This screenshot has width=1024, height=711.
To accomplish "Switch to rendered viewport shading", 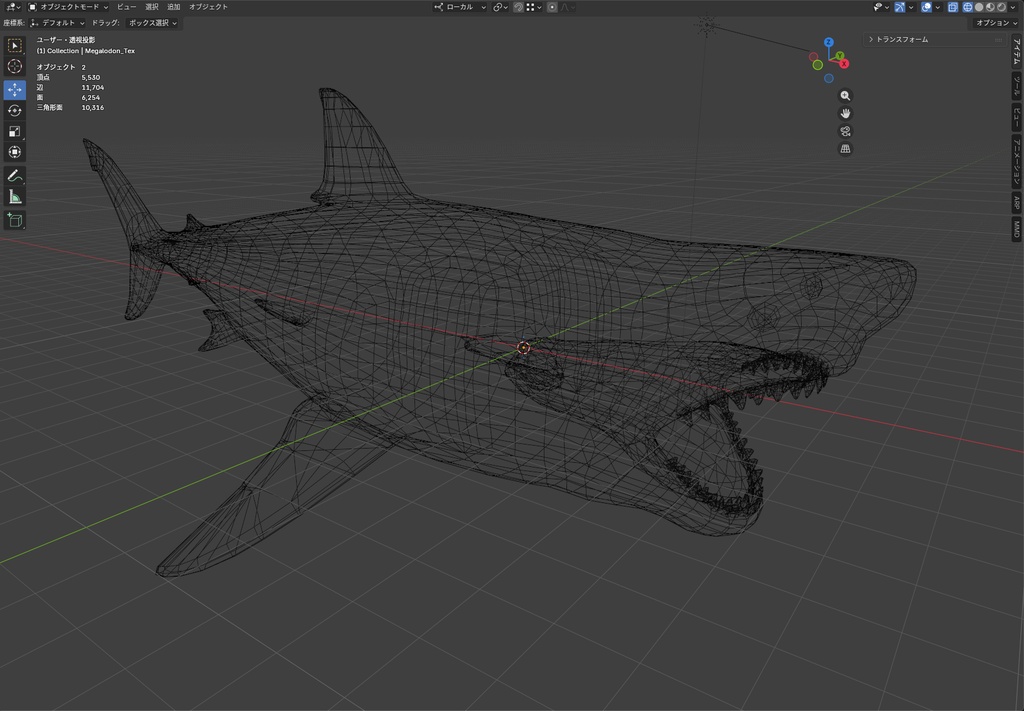I will (x=1001, y=7).
